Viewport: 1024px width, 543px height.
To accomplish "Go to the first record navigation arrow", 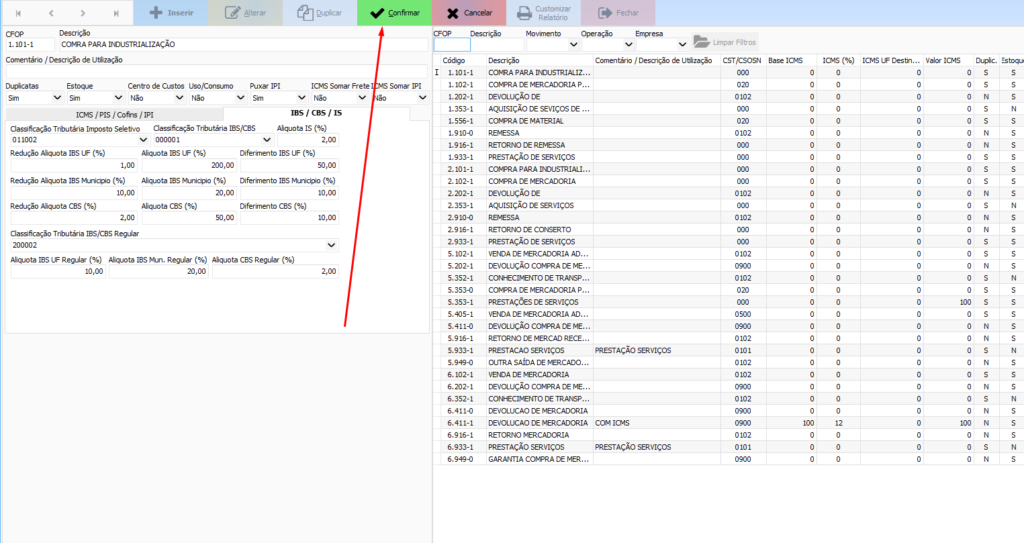I will pos(17,13).
